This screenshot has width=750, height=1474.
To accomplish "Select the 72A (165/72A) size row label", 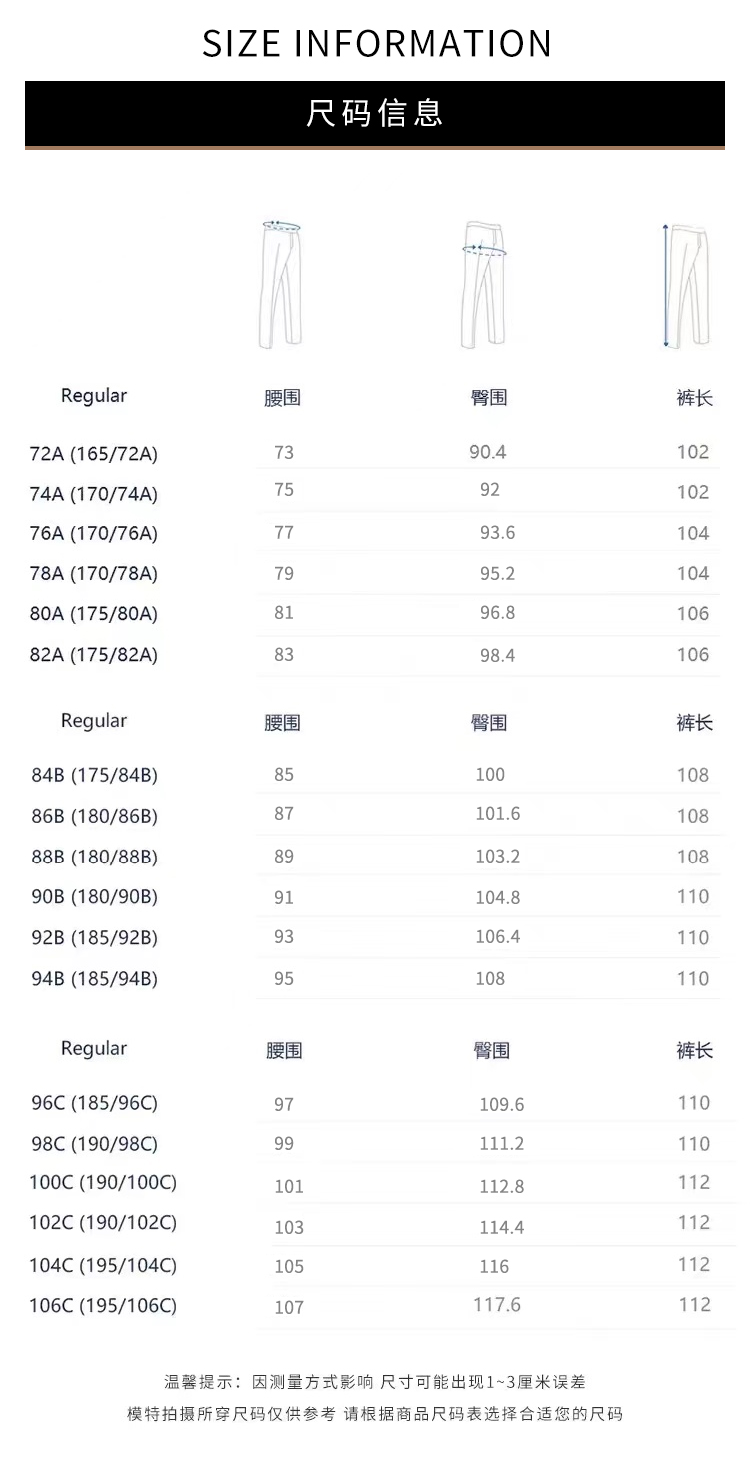I will (94, 454).
